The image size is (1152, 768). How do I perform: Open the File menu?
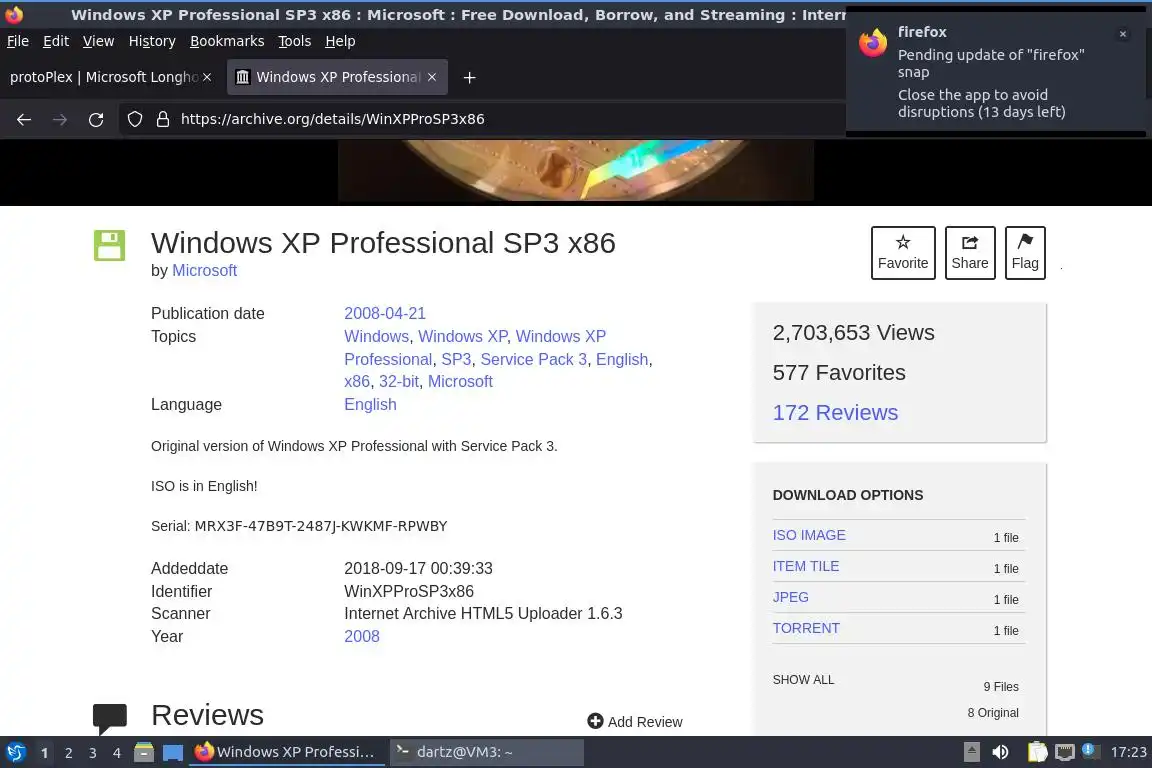18,41
